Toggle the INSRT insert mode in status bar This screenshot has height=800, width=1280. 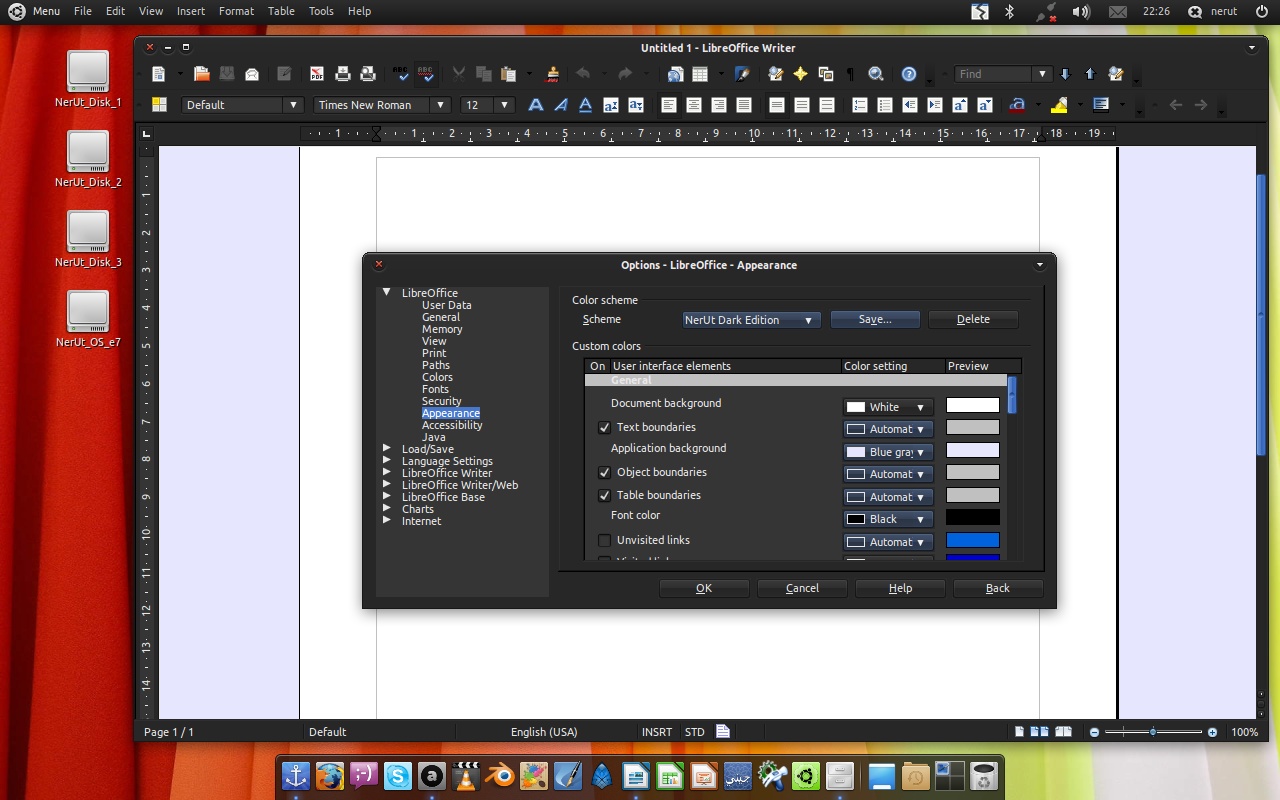[x=657, y=732]
